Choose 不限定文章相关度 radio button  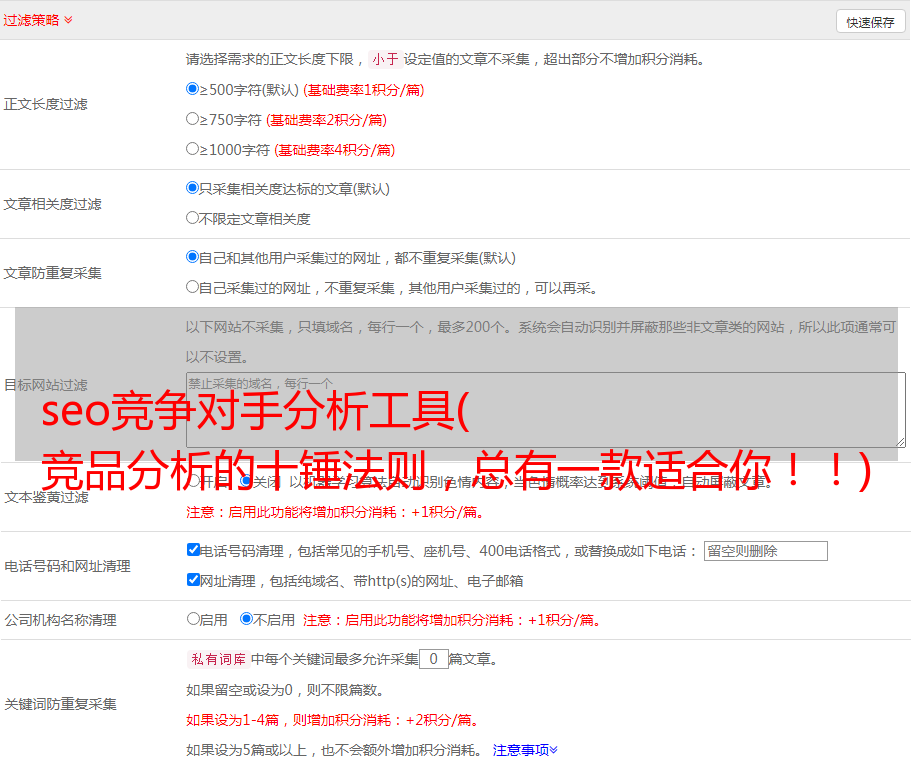(192, 218)
